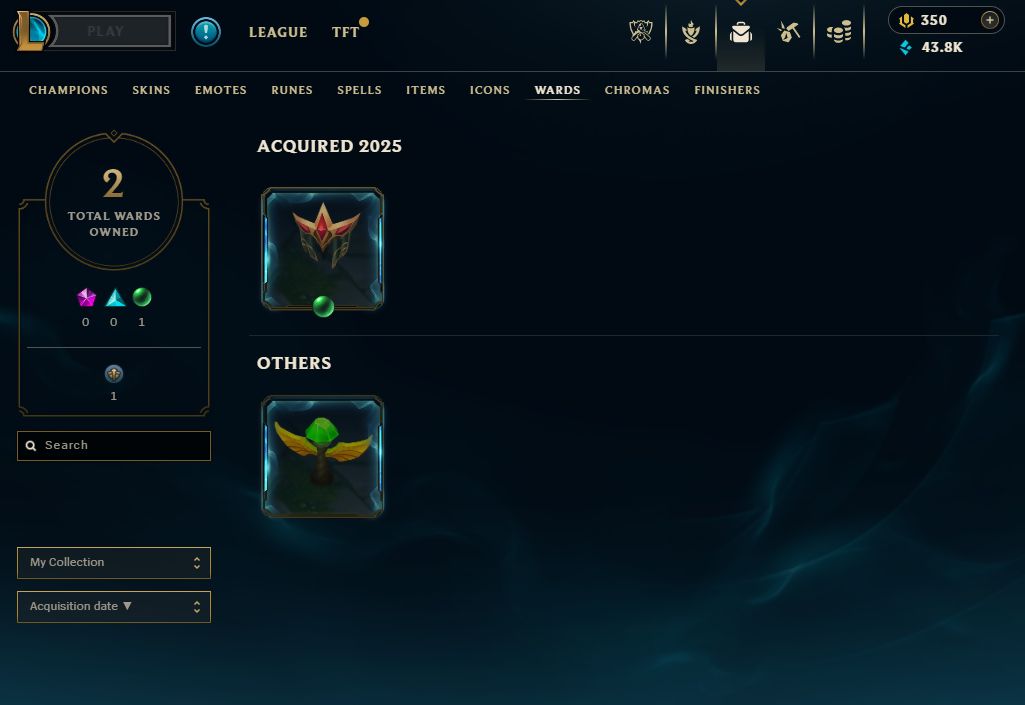Select the green winged ward thumbnail
Viewport: 1025px width, 705px height.
pos(323,456)
